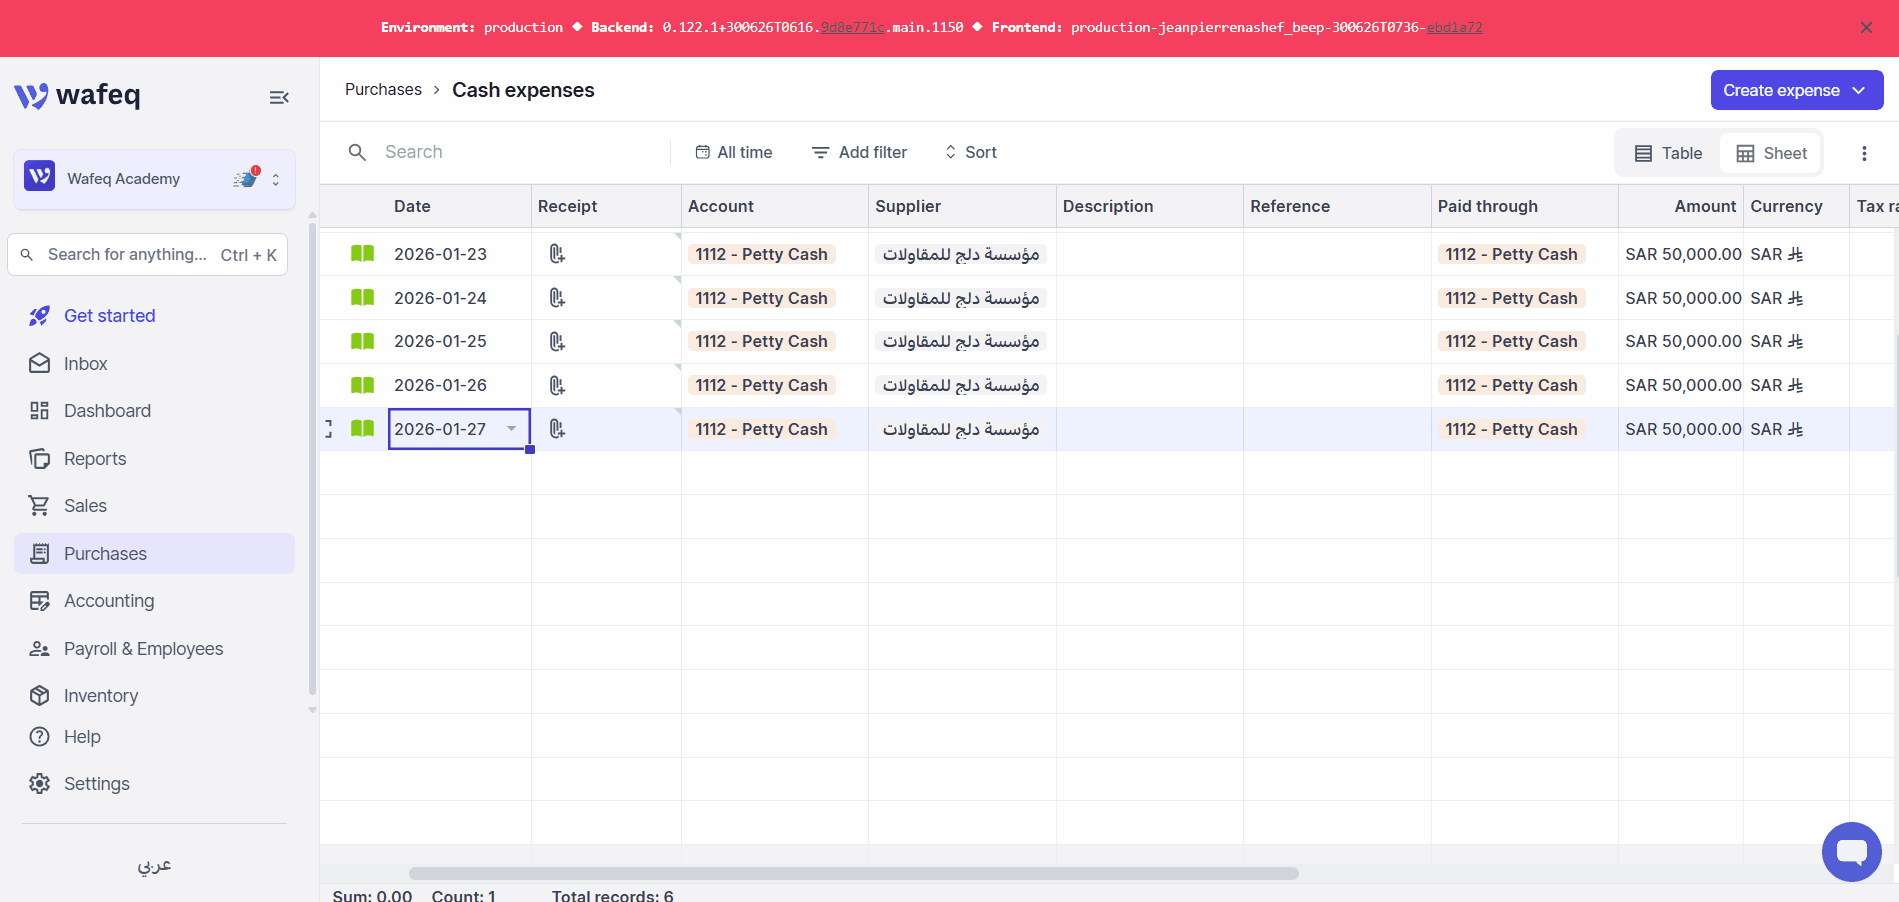Open frontend commit link ebd1a72
This screenshot has height=902, width=1899.
tap(1454, 27)
